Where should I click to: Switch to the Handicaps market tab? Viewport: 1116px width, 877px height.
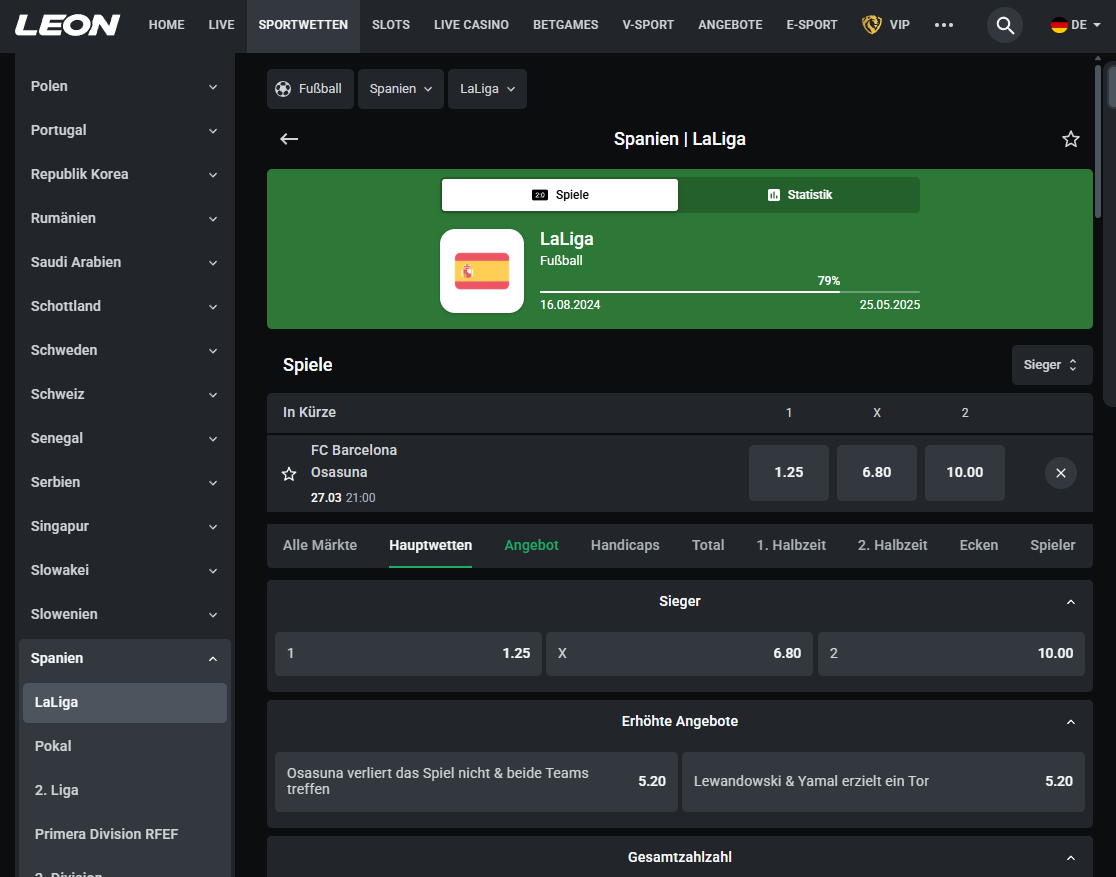624,545
